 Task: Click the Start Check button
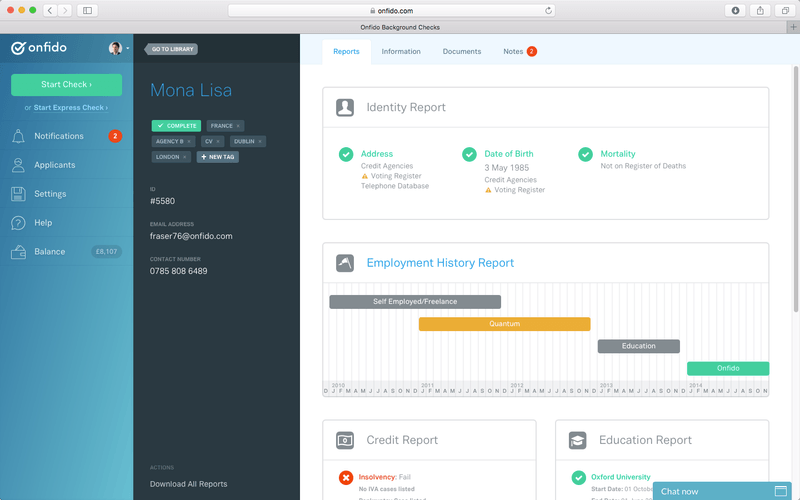point(66,85)
